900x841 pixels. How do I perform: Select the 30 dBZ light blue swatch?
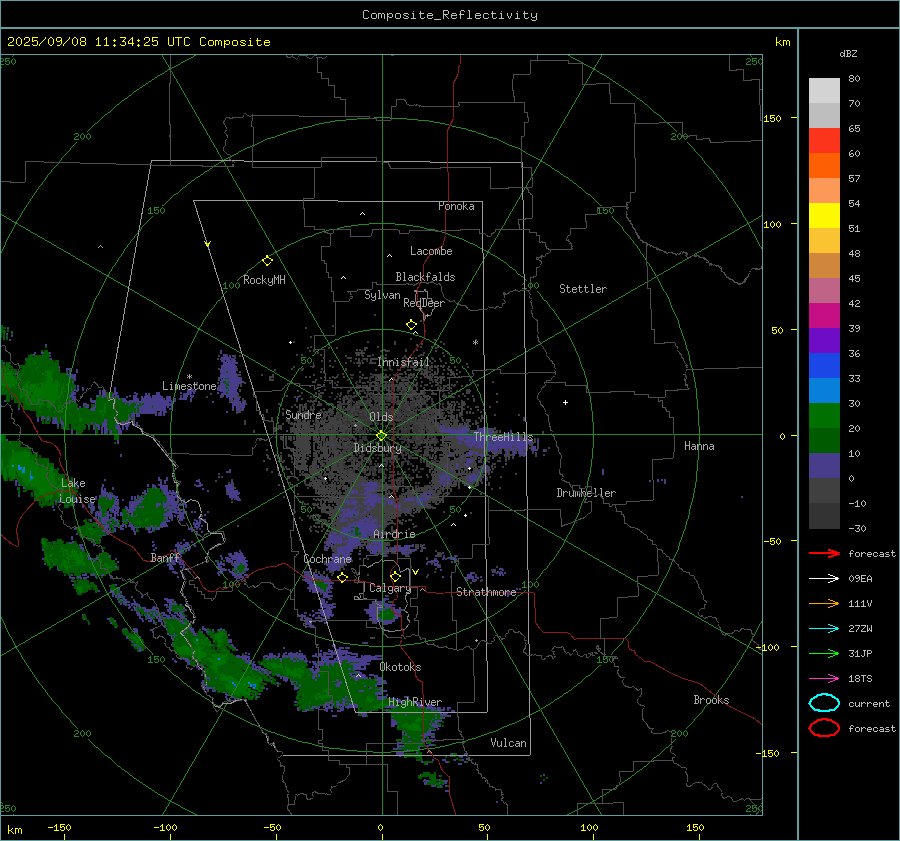point(824,390)
